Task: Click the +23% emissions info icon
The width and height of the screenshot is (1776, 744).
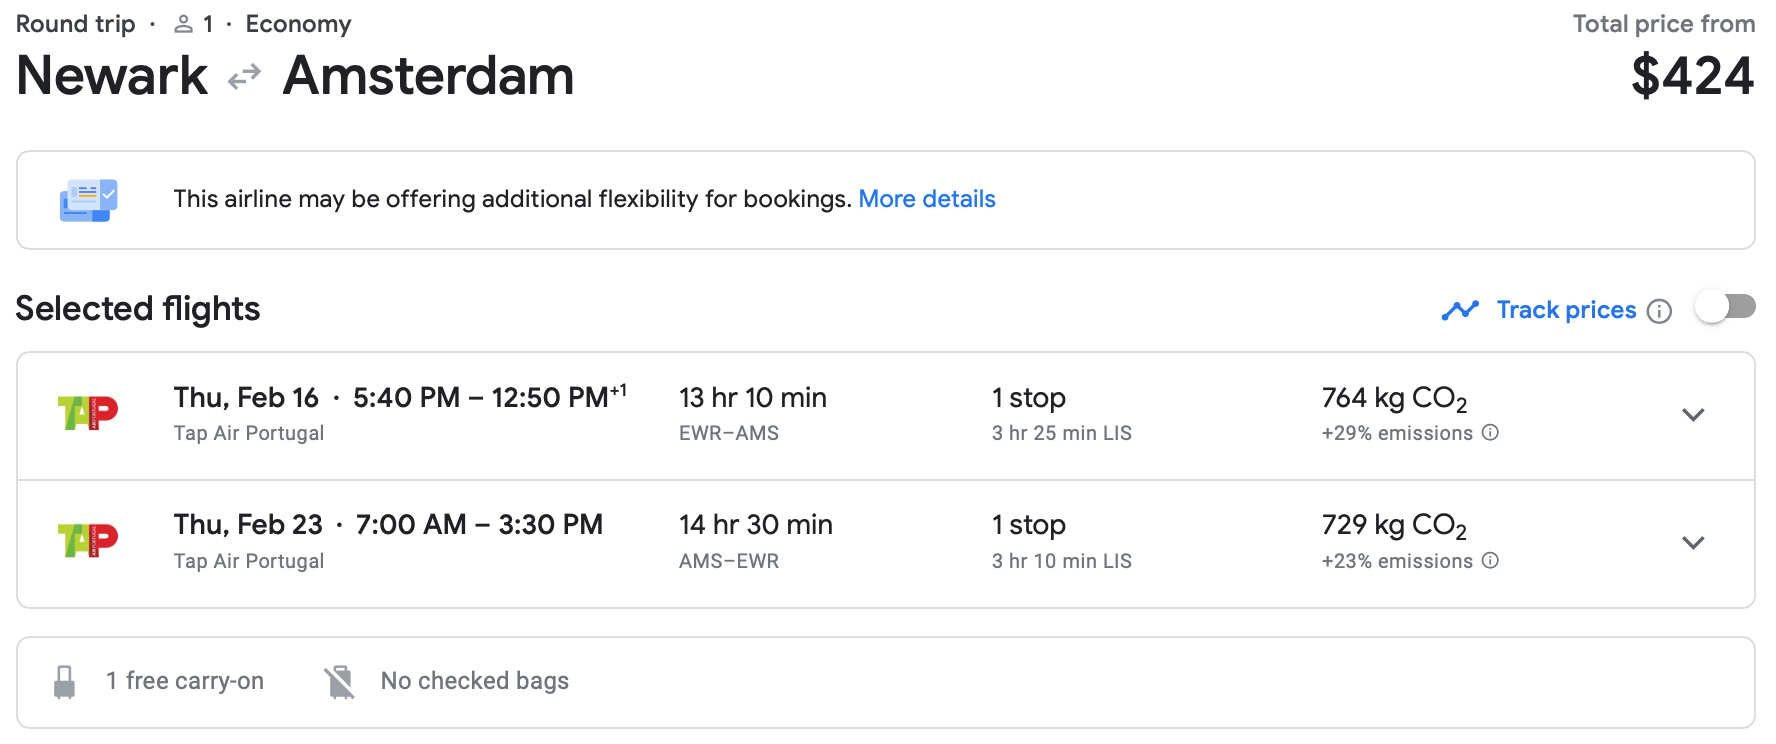Action: [x=1490, y=560]
